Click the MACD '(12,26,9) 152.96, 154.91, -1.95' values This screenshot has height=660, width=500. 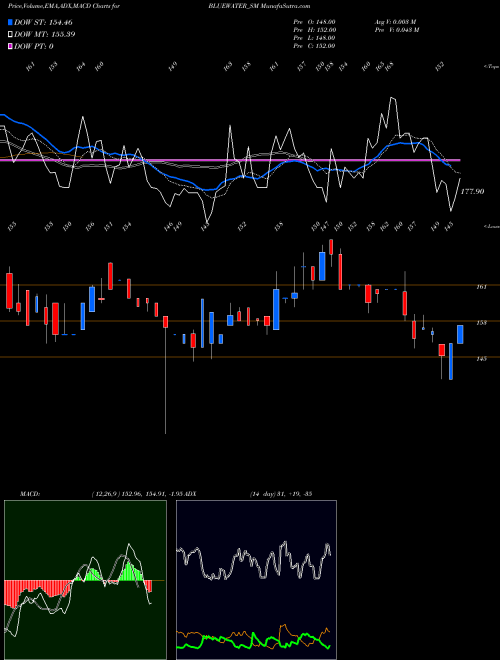tap(137, 494)
